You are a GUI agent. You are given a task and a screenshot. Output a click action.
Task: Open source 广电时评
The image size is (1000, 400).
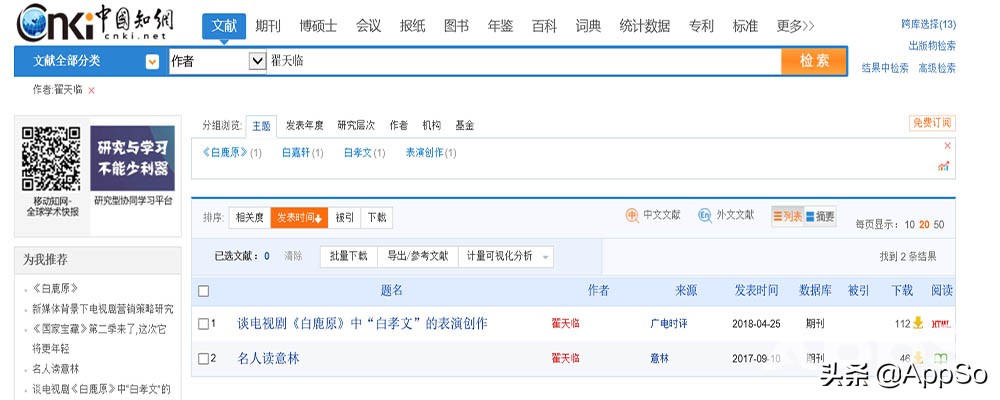[x=668, y=323]
